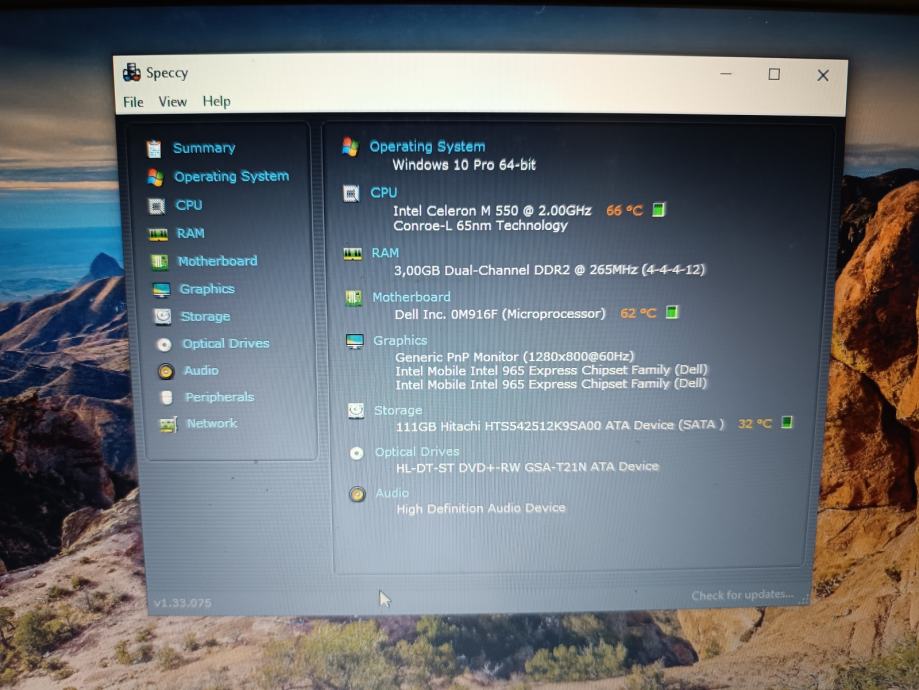Viewport: 919px width, 690px height.
Task: Click the Summary clipboard icon in sidebar
Action: tap(154, 149)
